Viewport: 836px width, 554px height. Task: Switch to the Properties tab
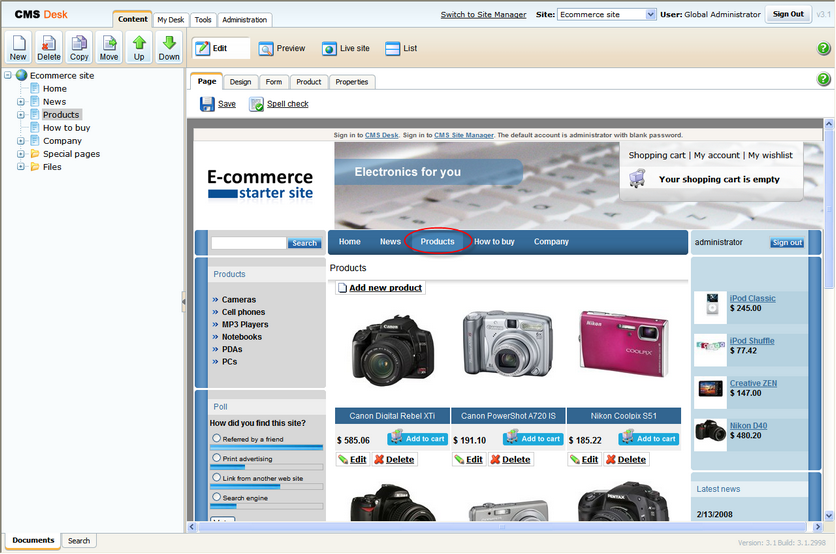pos(352,82)
